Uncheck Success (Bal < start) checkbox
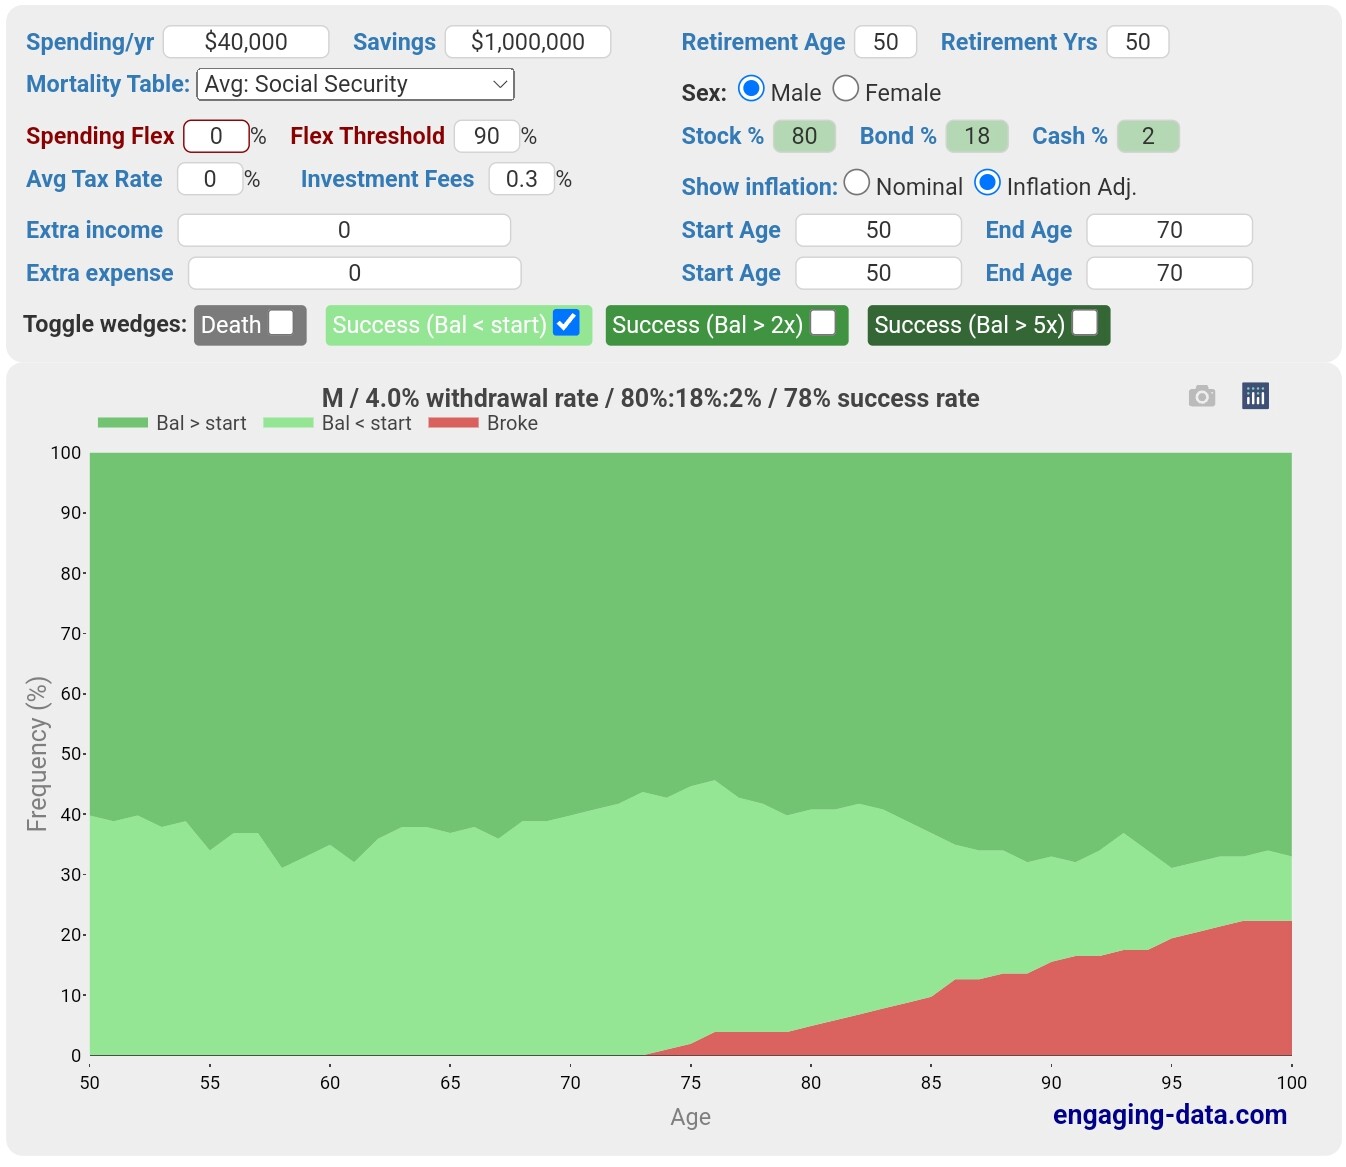This screenshot has width=1346, height=1167. [566, 323]
